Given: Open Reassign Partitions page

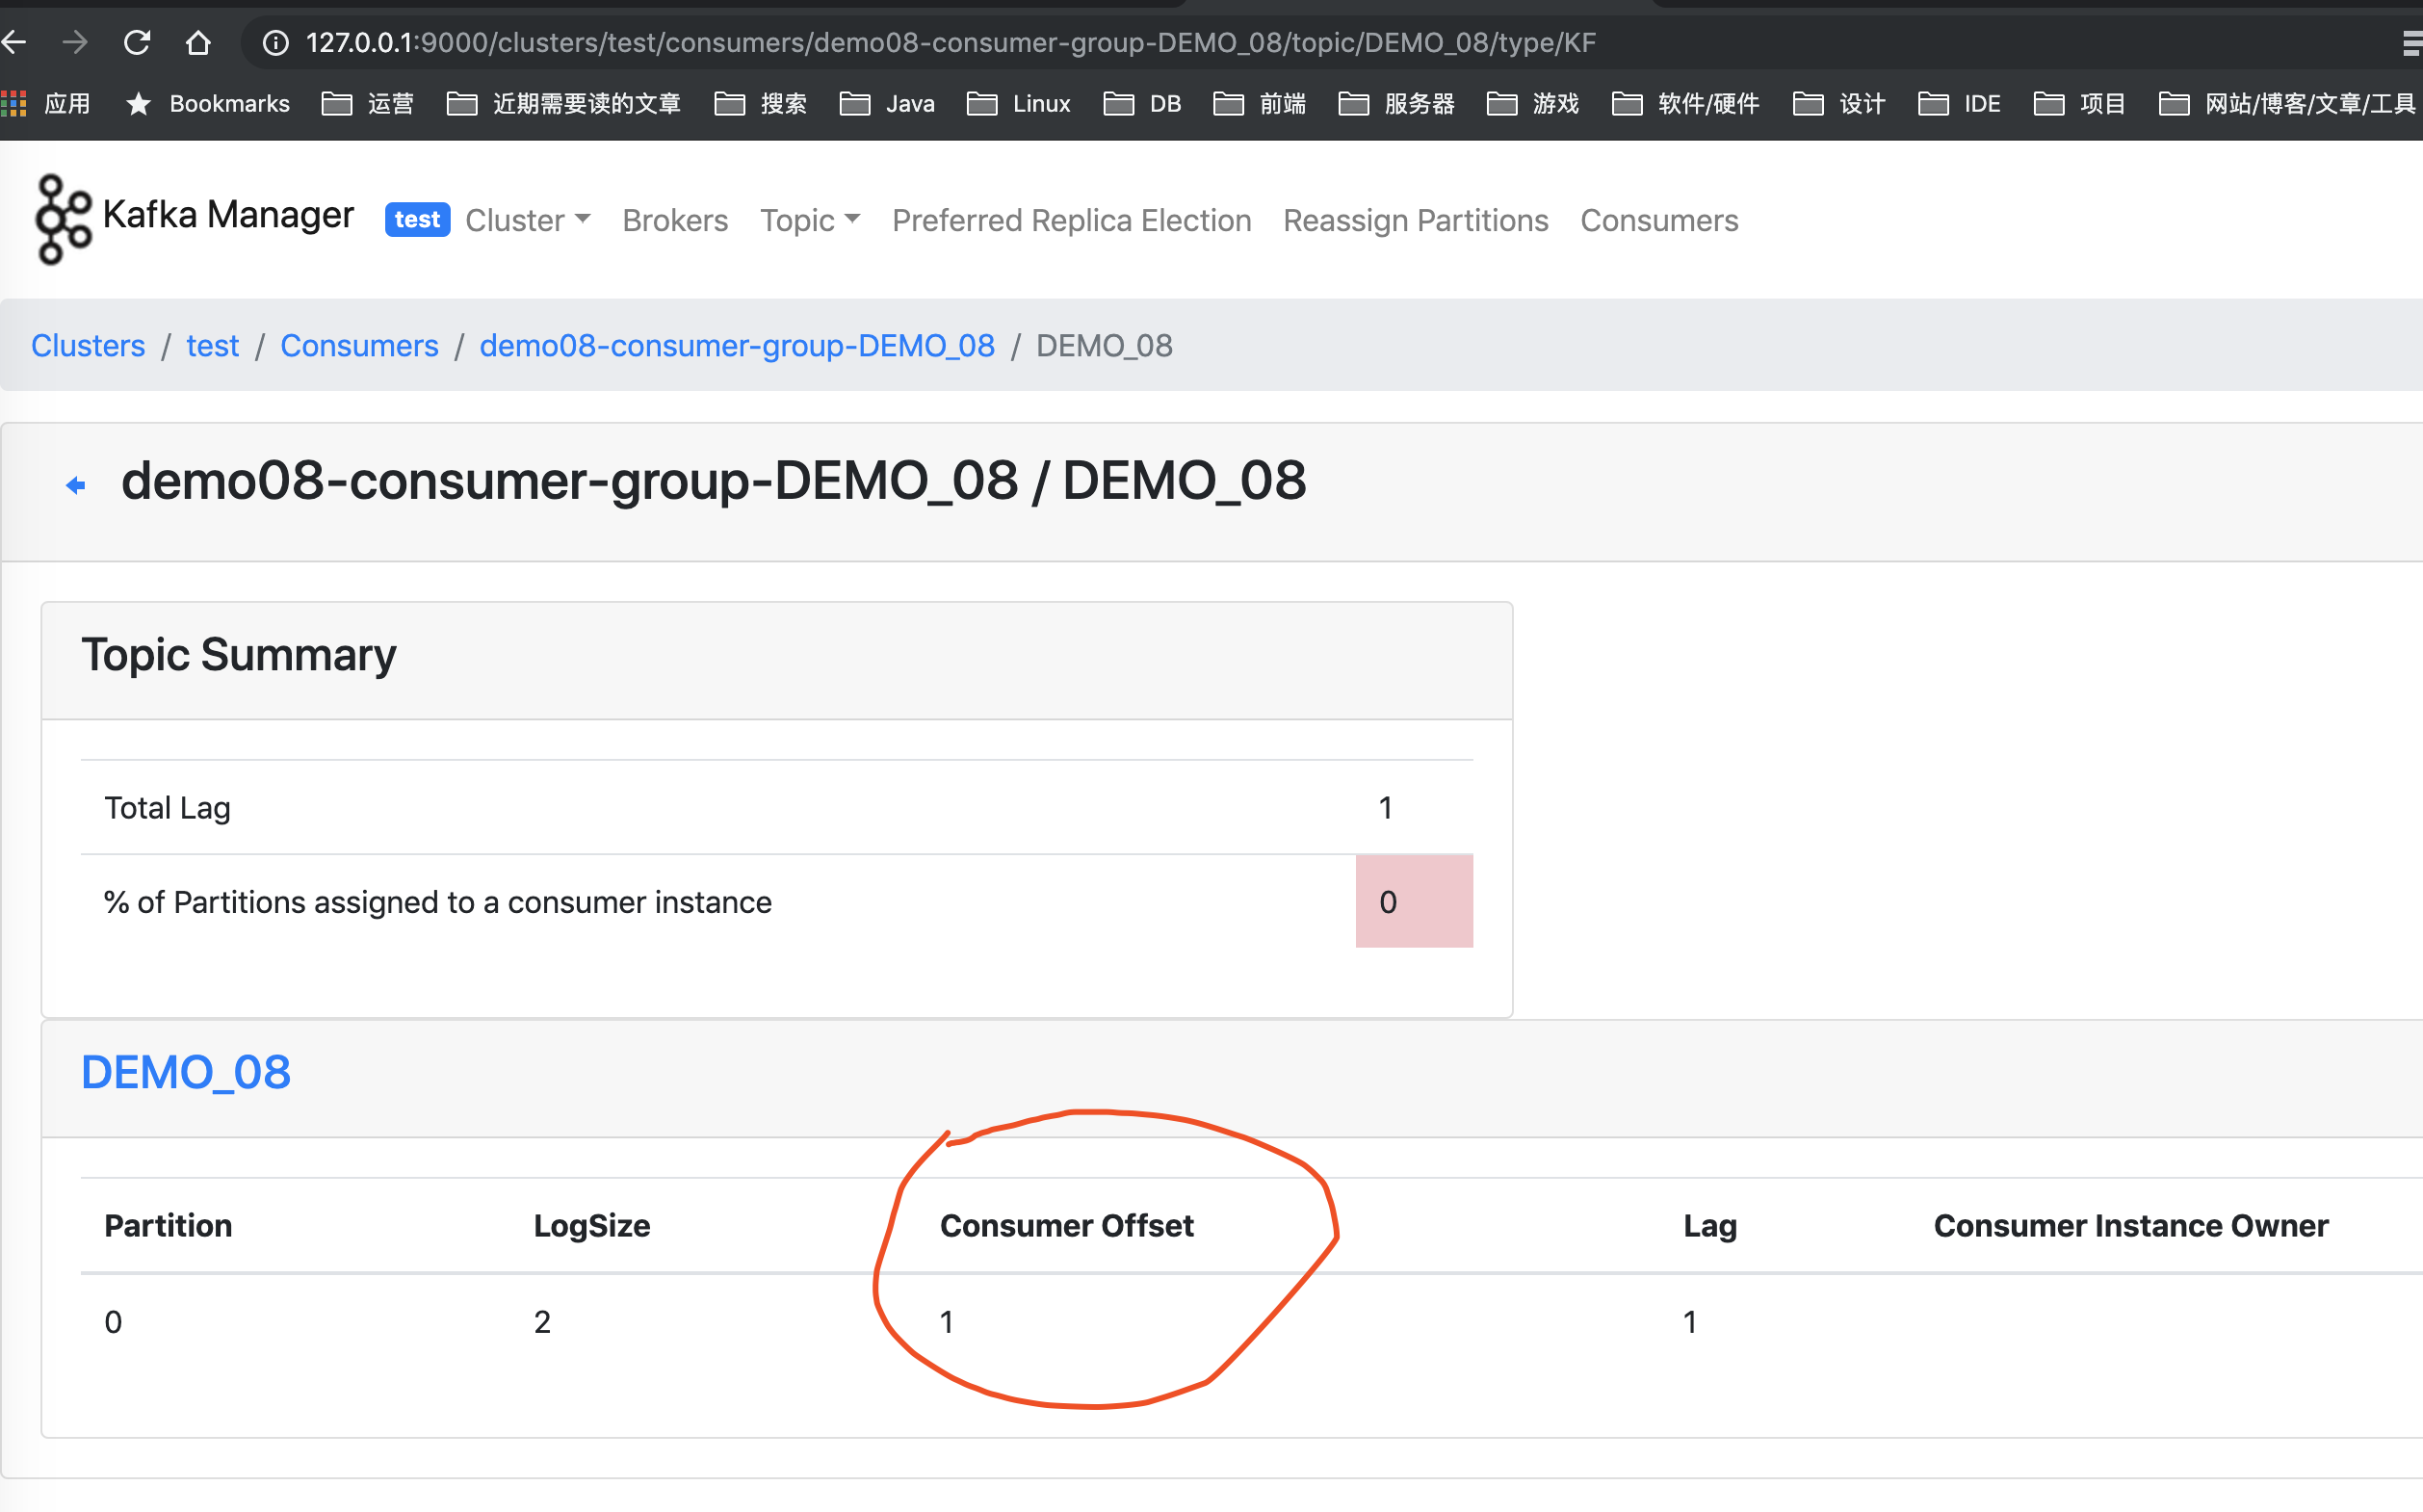Looking at the screenshot, I should point(1415,220).
